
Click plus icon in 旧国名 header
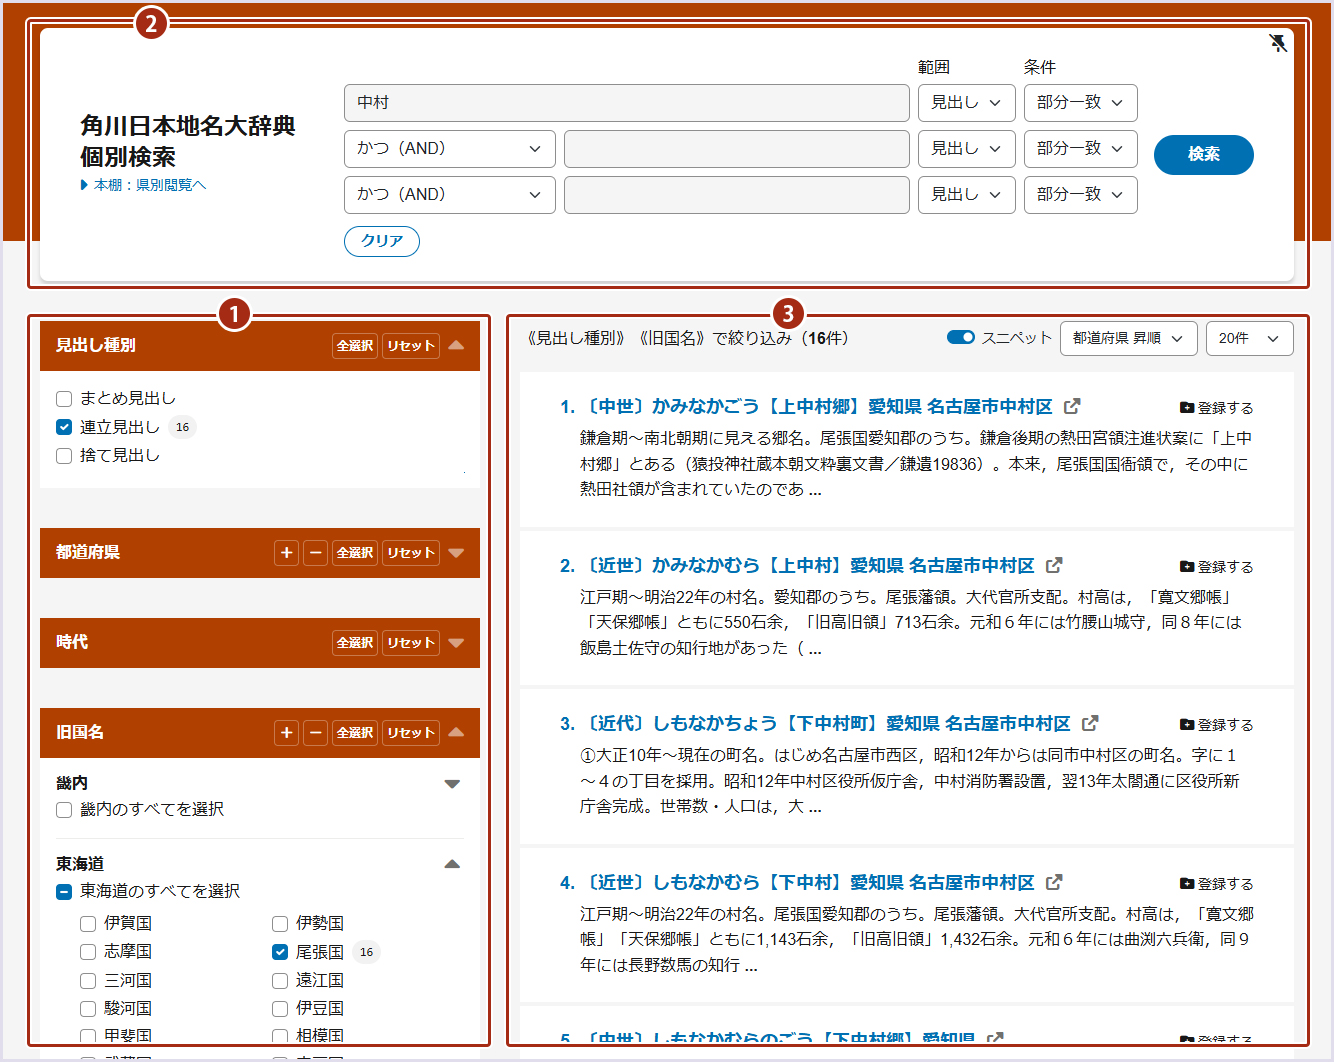coord(287,733)
